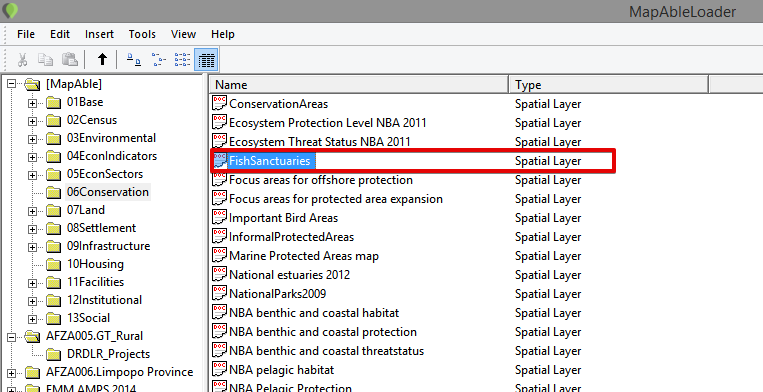Expand the AFZA006.Limpopo Province node

(x=11, y=373)
